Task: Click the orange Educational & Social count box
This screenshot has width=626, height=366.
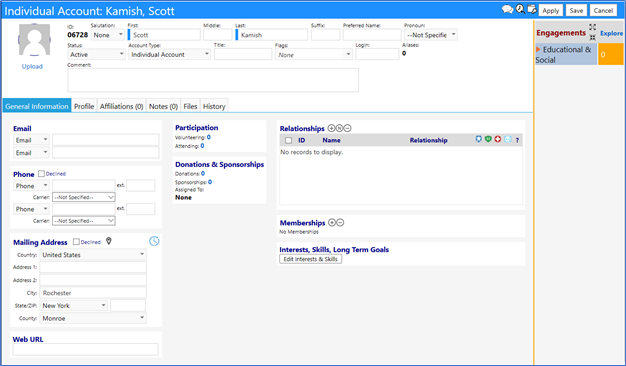Action: click(610, 55)
